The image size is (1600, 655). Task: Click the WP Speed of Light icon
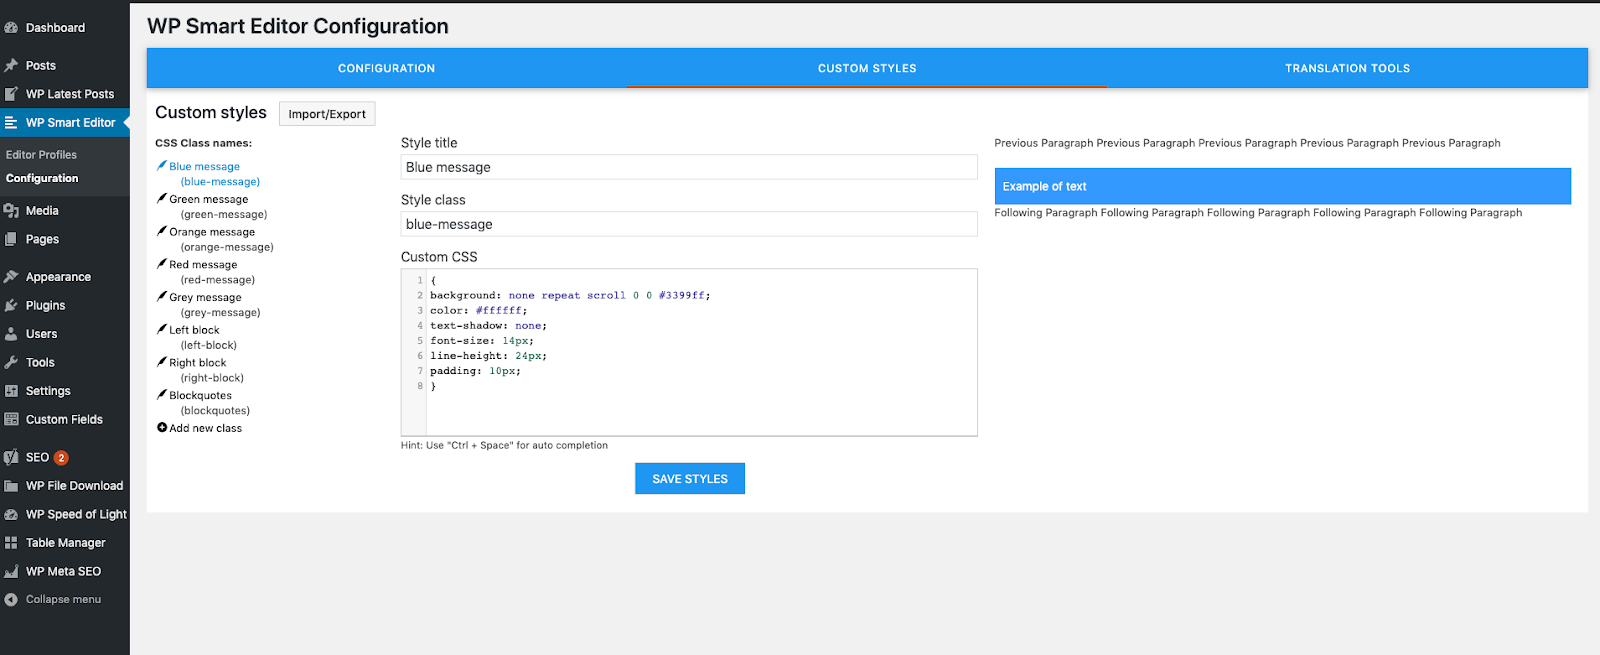click(x=11, y=514)
